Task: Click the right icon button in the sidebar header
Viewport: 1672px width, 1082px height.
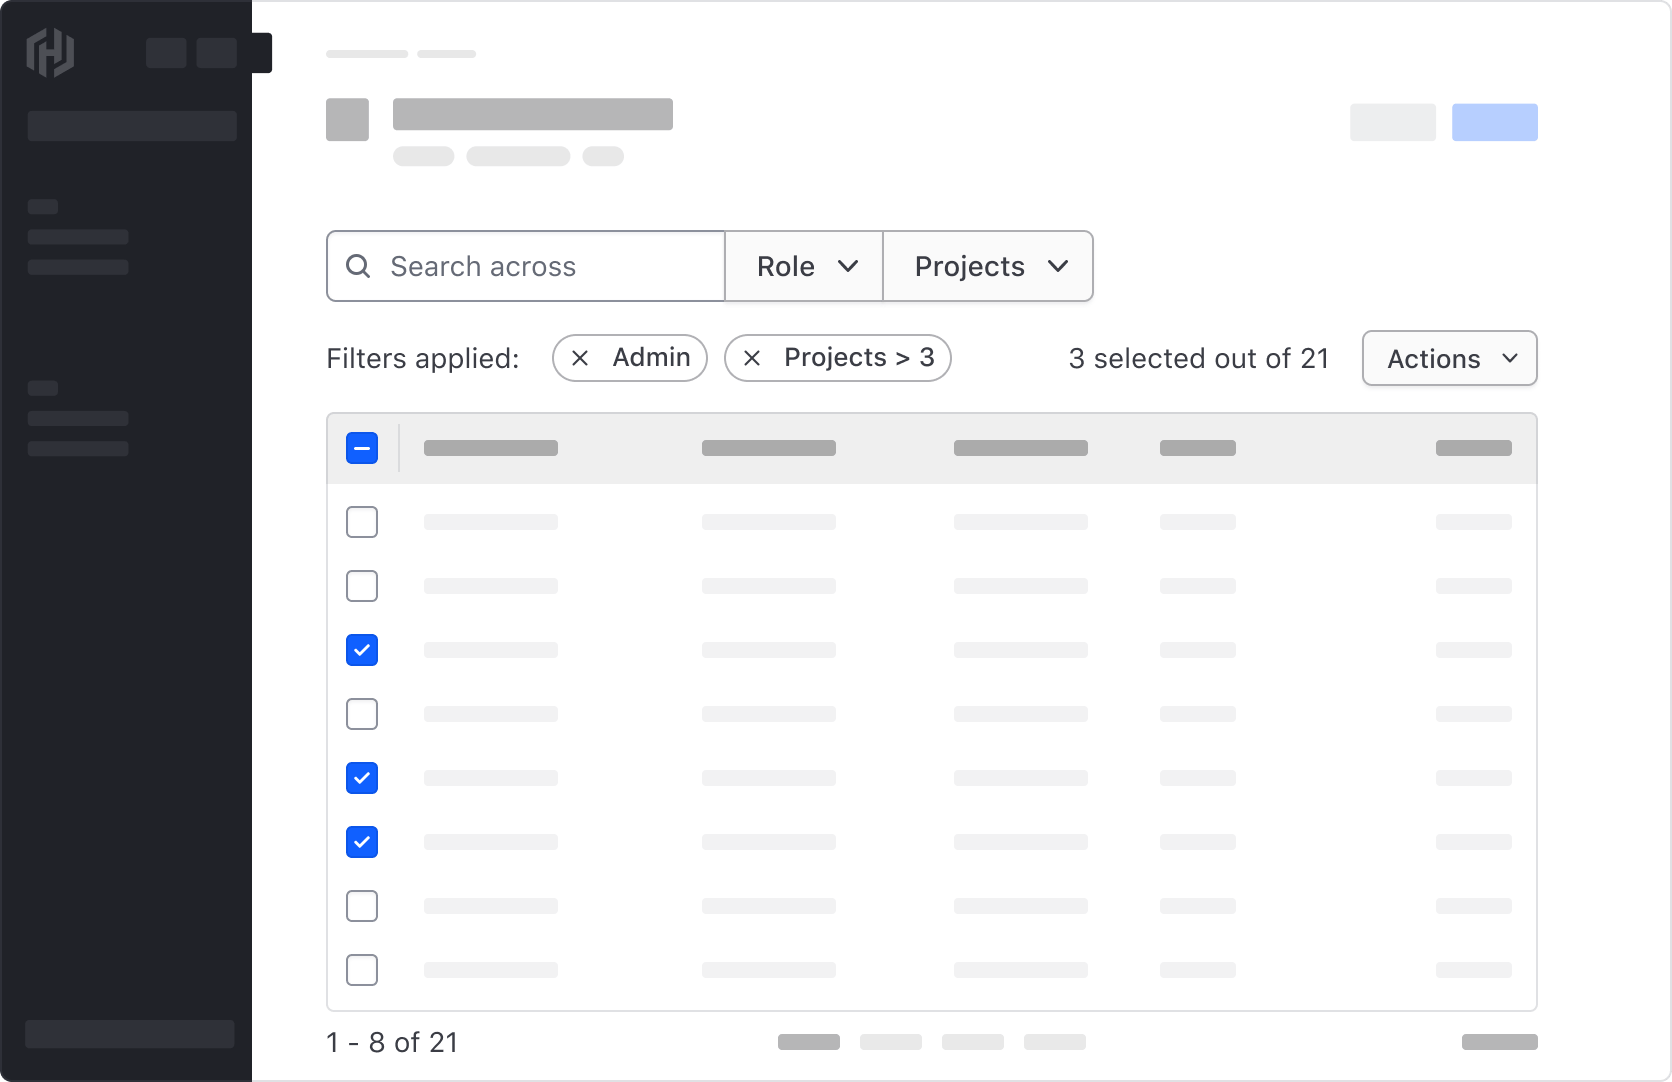Action: (217, 53)
